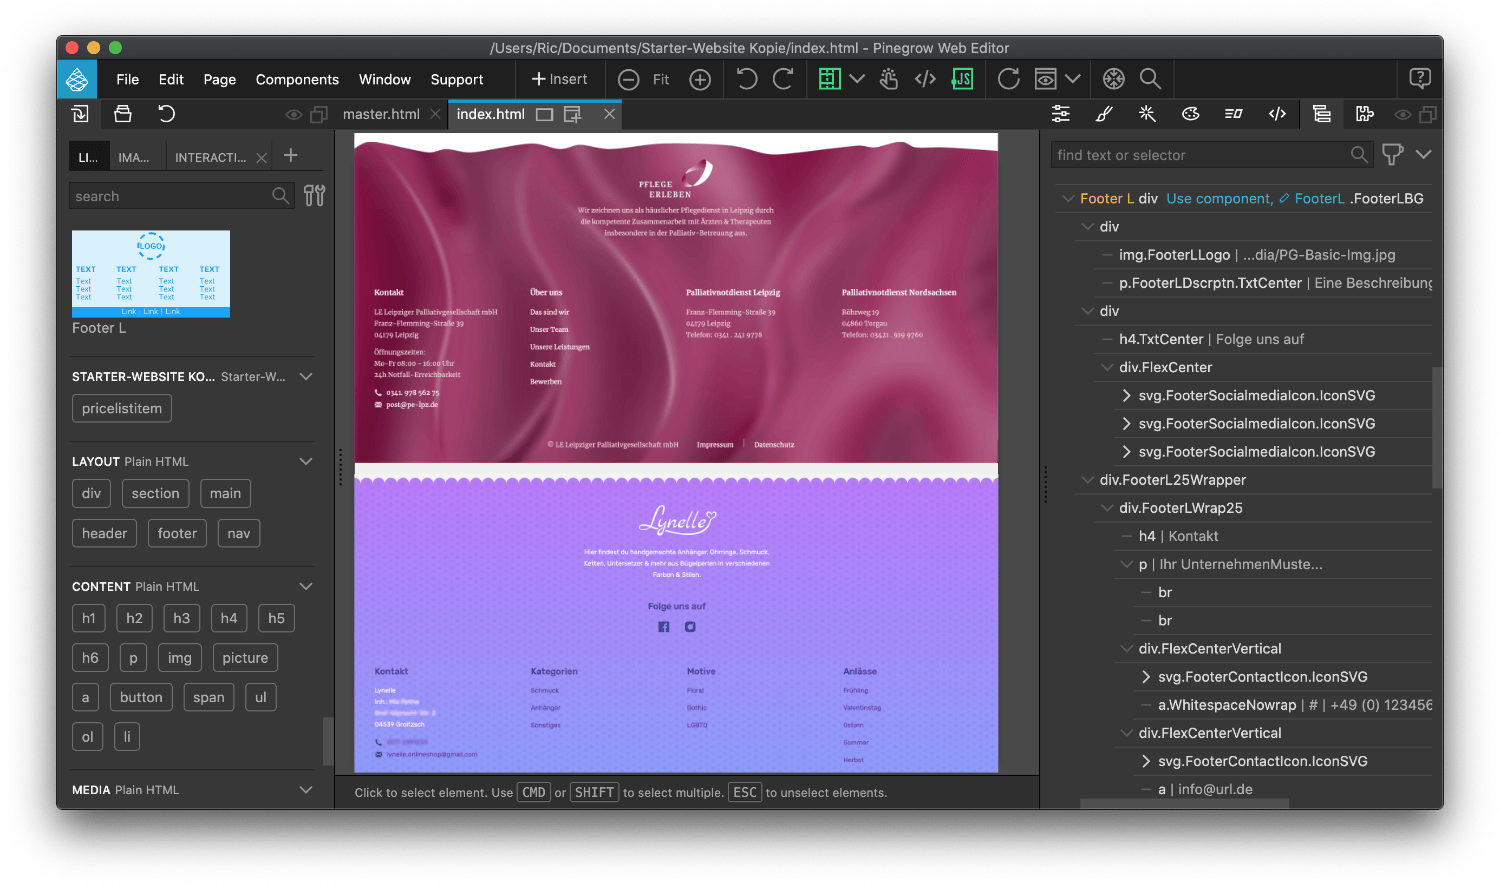This screenshot has width=1500, height=884.
Task: Open the Components menu
Action: coord(297,80)
